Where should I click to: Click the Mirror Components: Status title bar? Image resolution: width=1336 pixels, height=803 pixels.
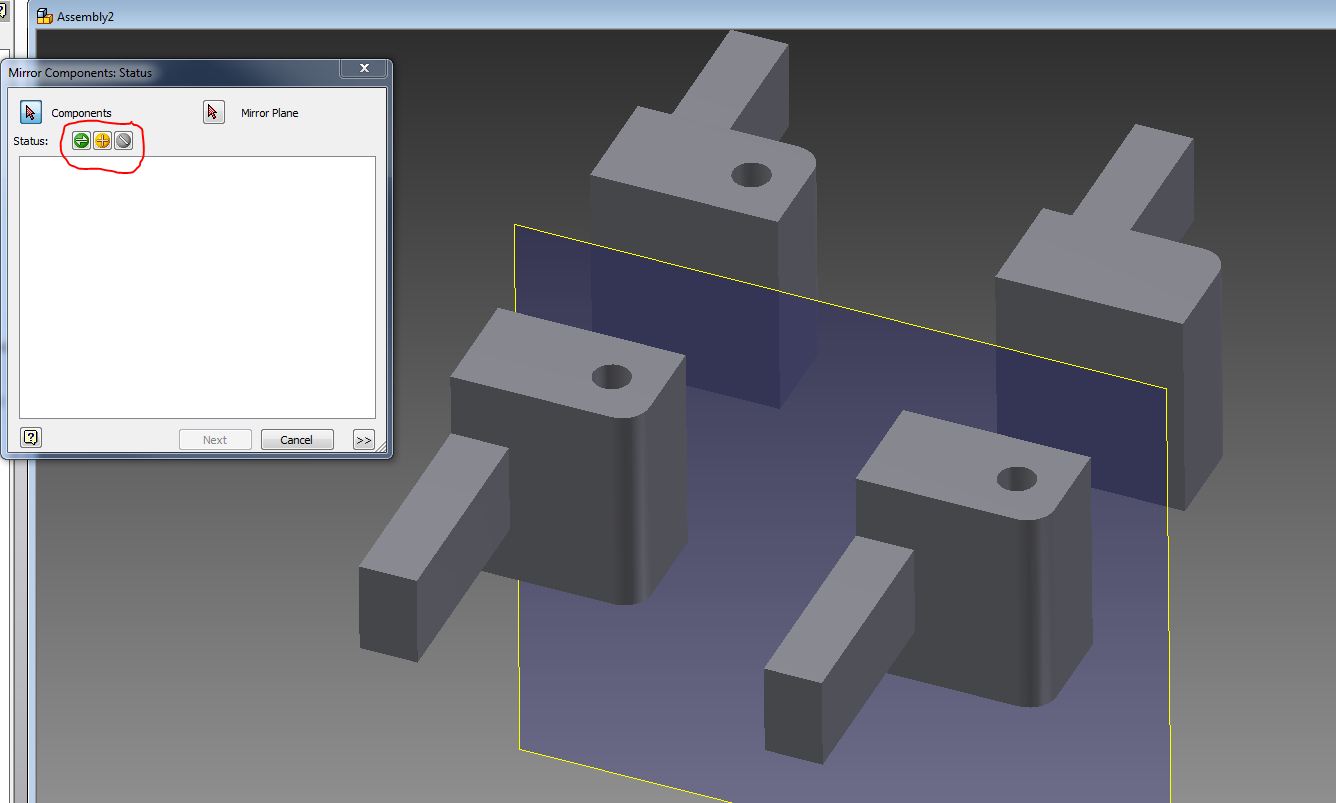pyautogui.click(x=150, y=72)
